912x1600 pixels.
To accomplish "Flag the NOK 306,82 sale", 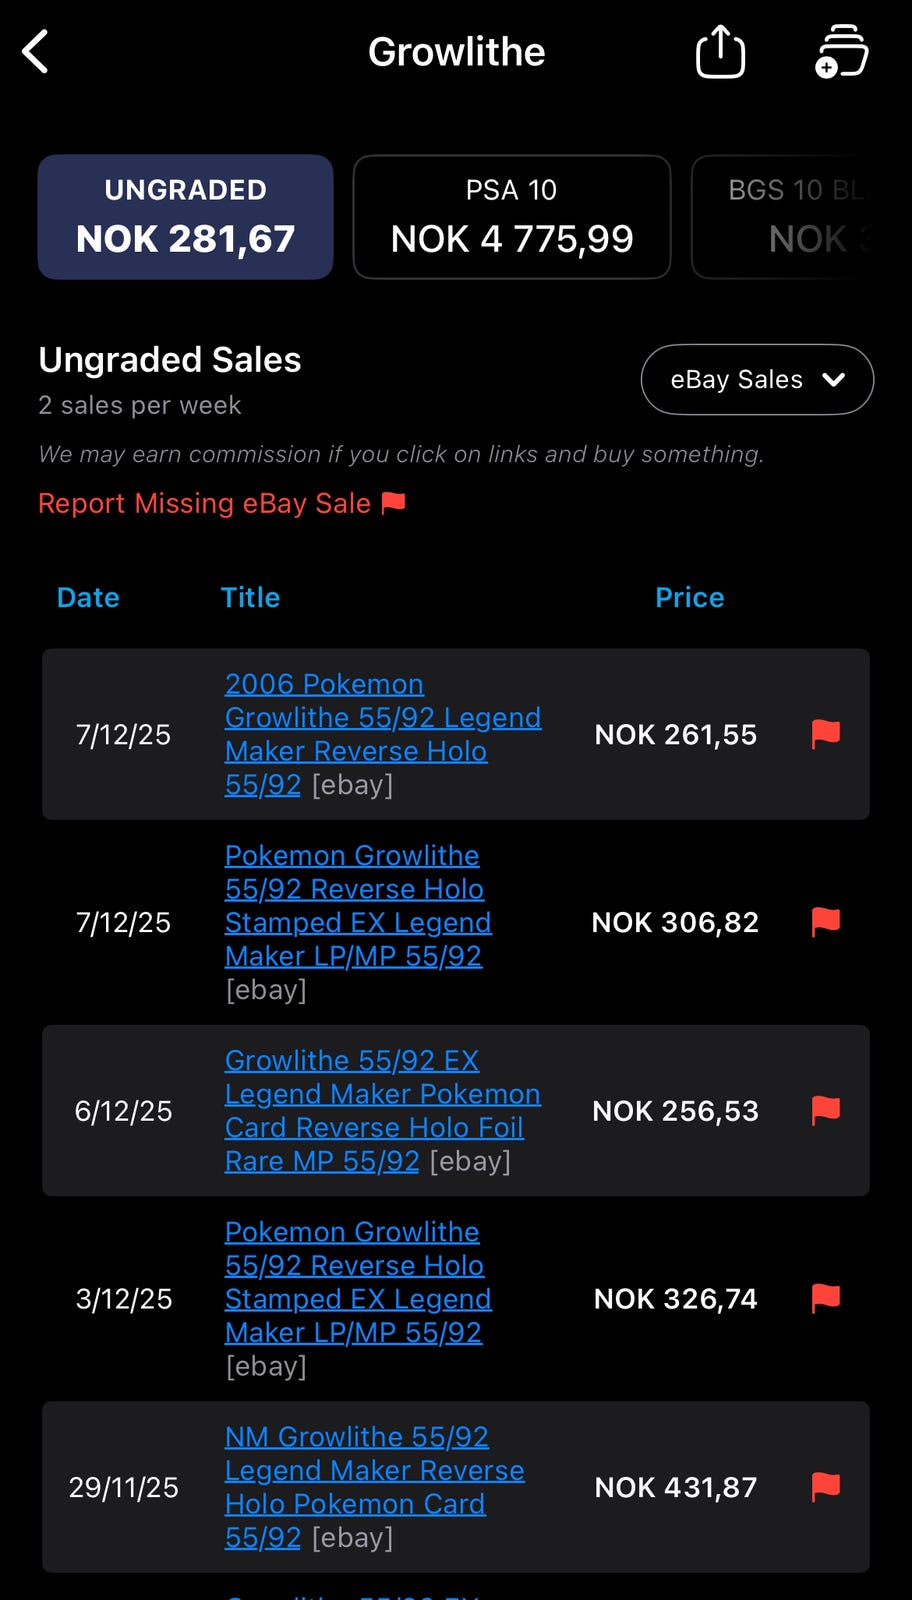I will 825,921.
